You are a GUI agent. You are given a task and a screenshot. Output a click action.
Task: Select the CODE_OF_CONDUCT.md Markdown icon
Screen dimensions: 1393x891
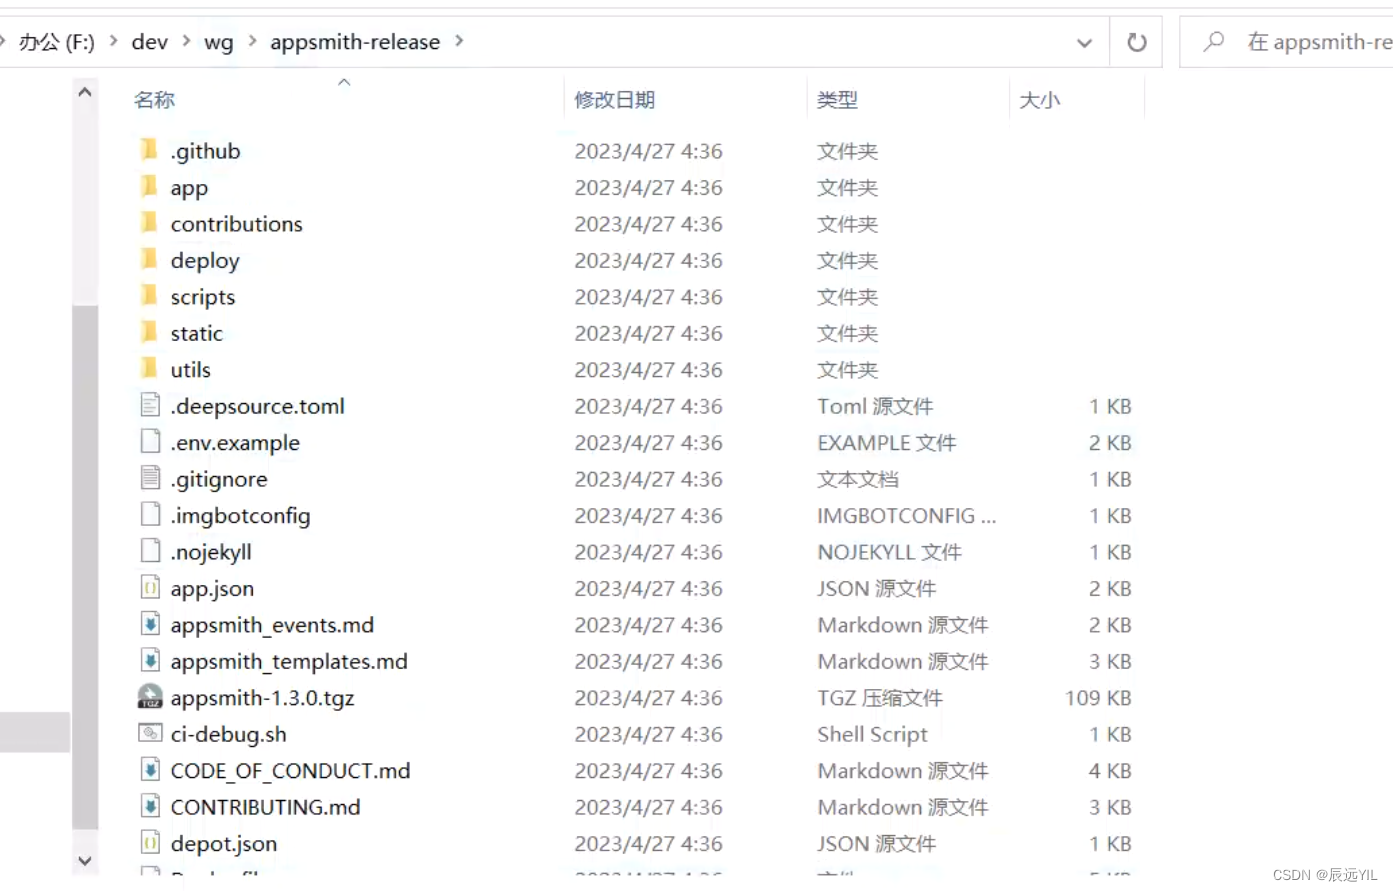click(x=151, y=770)
